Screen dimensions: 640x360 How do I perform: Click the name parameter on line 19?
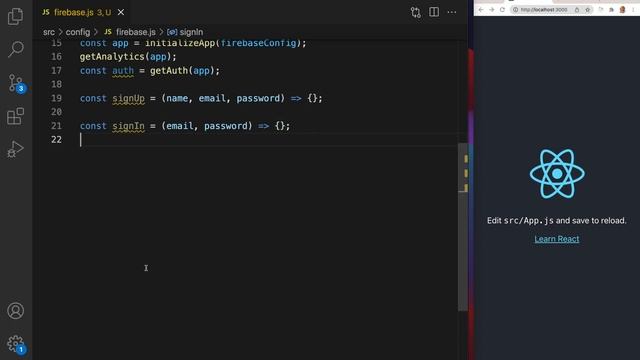(x=177, y=98)
